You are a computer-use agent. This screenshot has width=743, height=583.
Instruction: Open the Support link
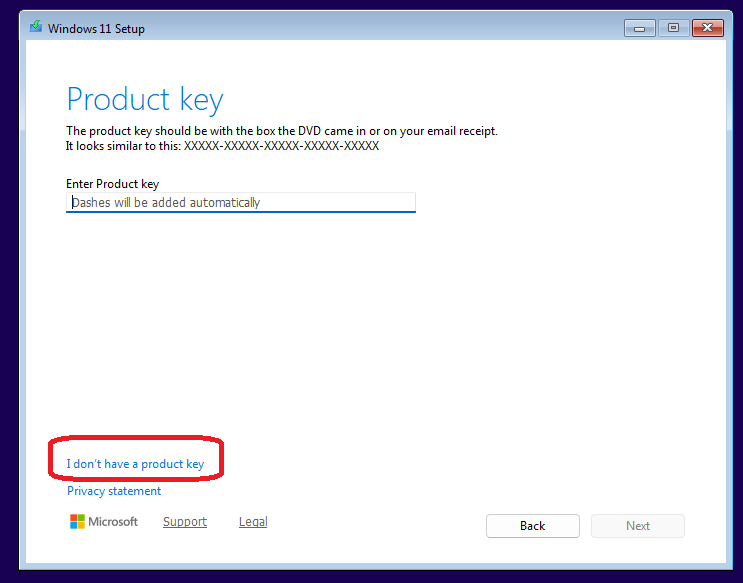(185, 522)
